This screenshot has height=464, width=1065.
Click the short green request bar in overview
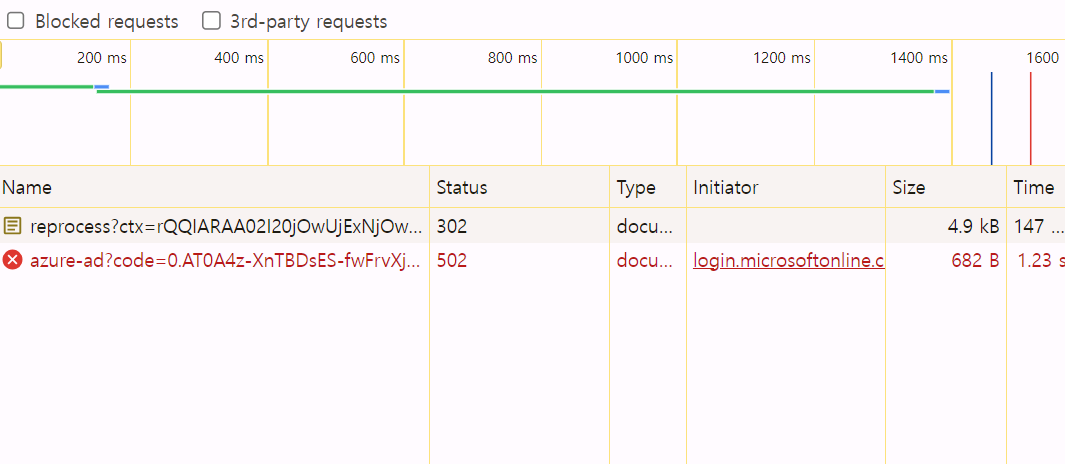coord(46,86)
